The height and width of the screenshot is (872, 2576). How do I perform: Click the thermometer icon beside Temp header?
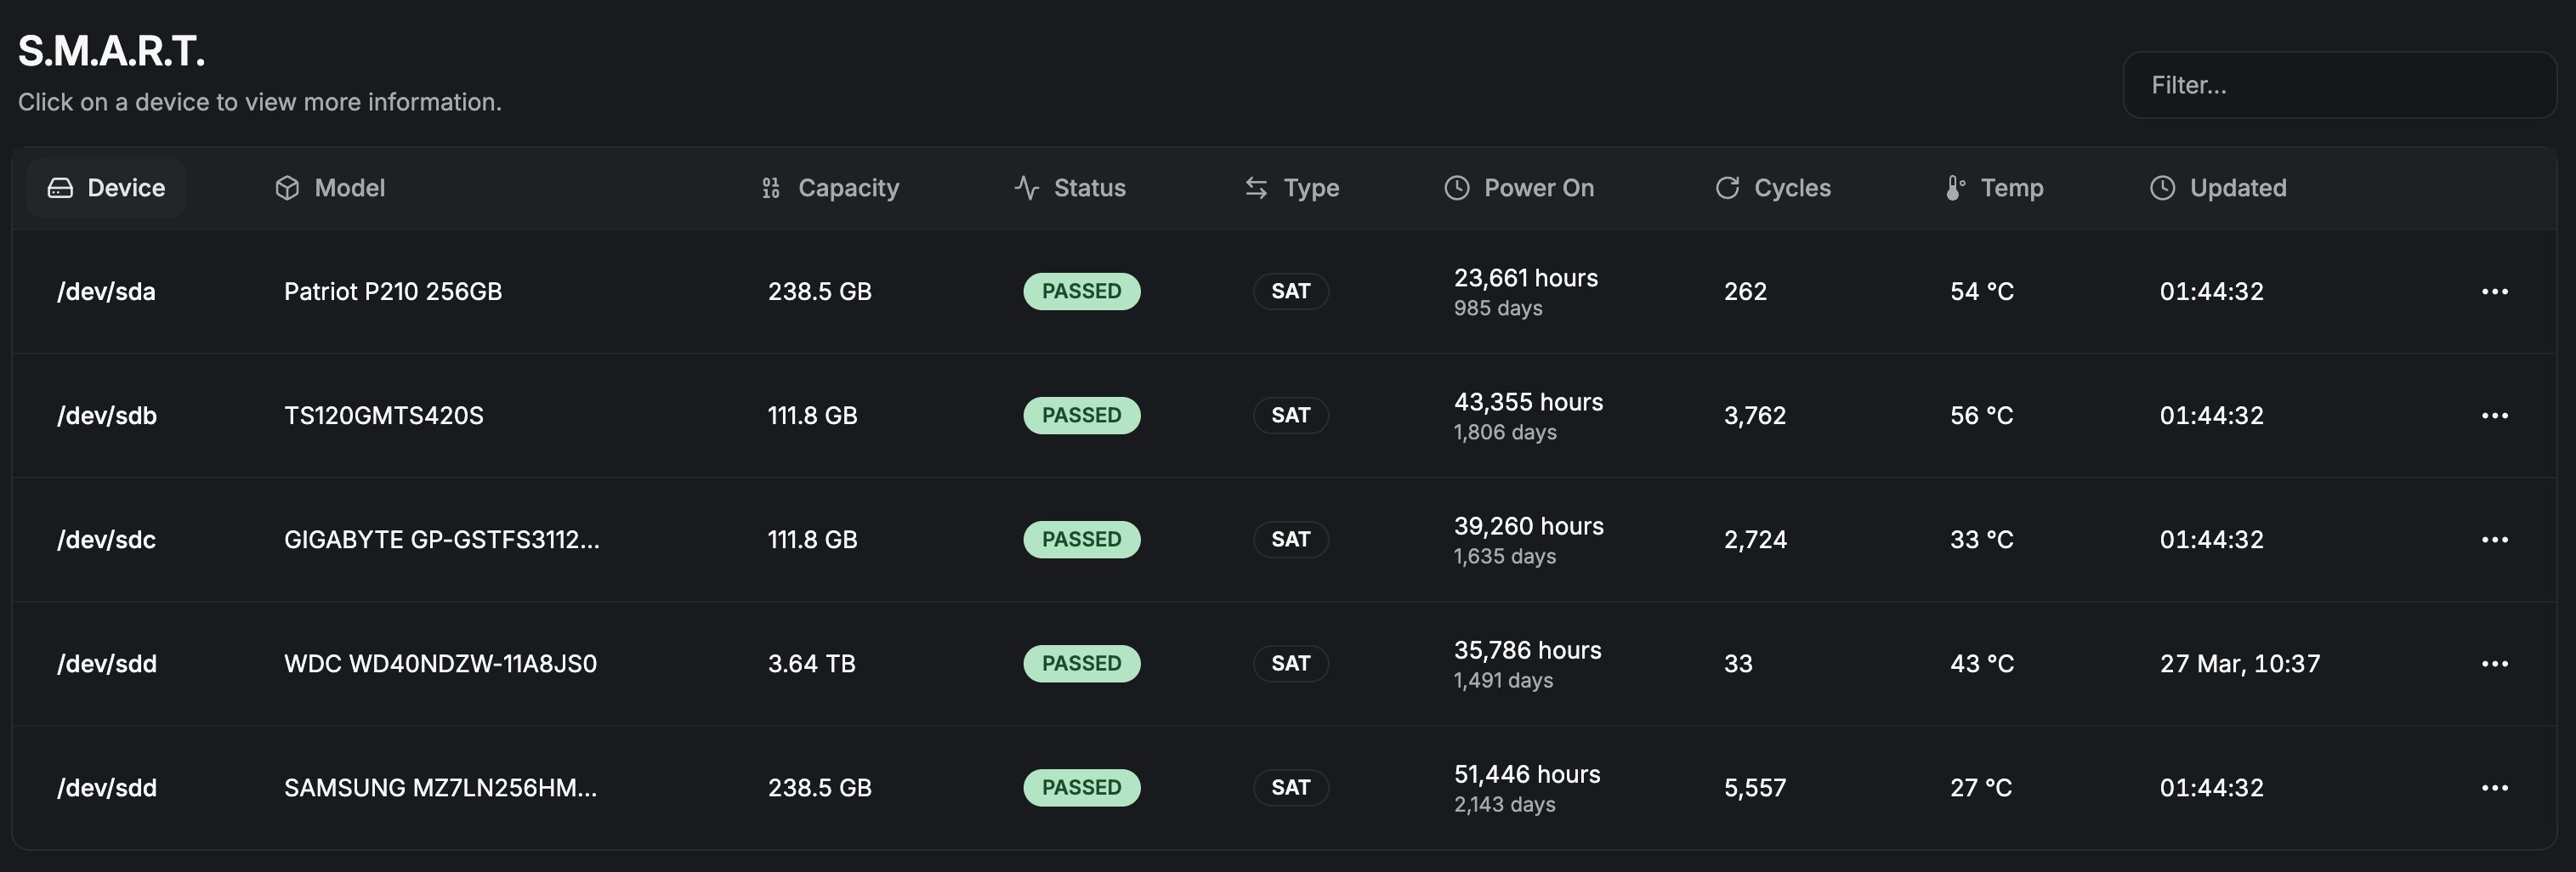click(x=1955, y=188)
